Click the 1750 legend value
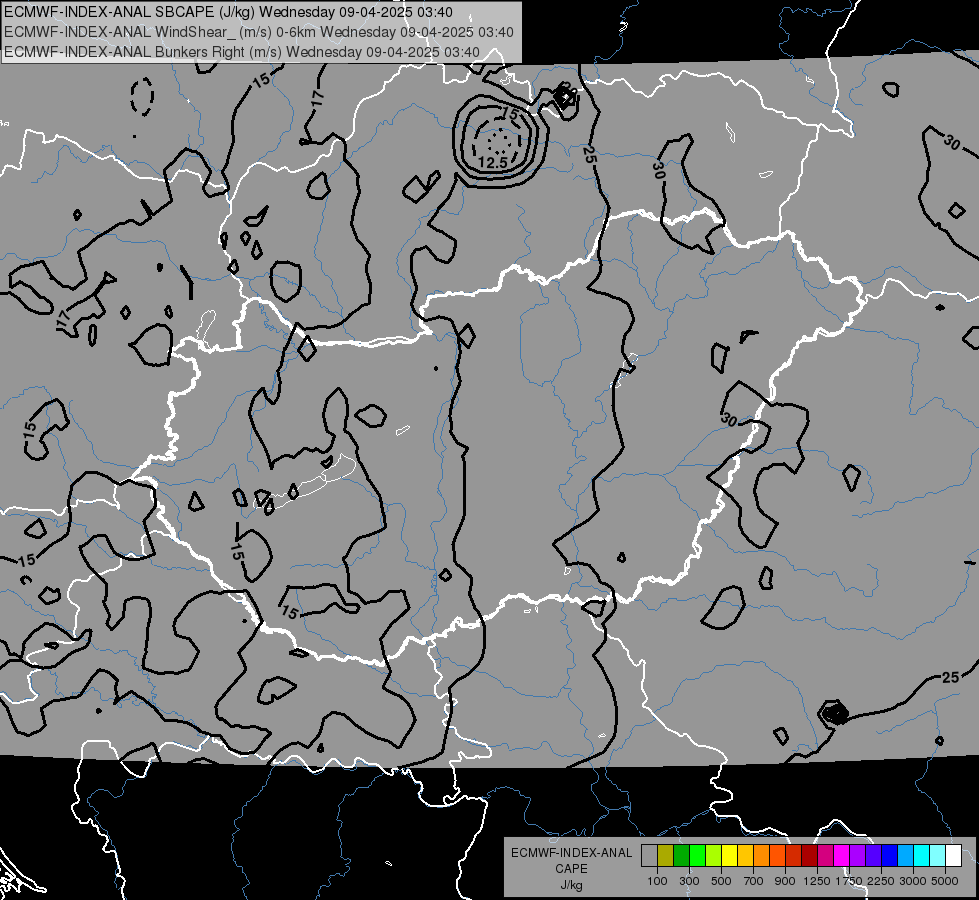Screen dimensions: 979x900 coord(849,881)
